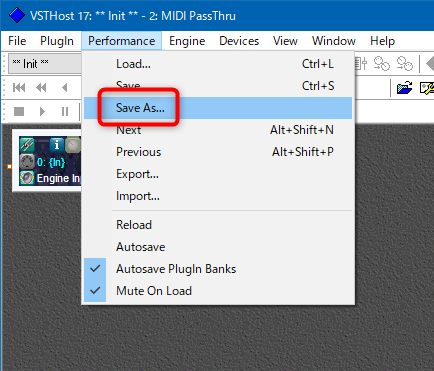
Task: Click the Pause transport button
Action: 65,111
